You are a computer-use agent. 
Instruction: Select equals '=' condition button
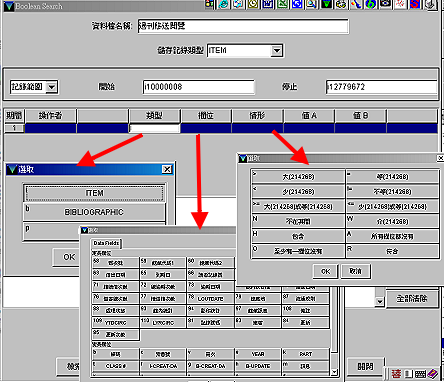tap(392, 177)
